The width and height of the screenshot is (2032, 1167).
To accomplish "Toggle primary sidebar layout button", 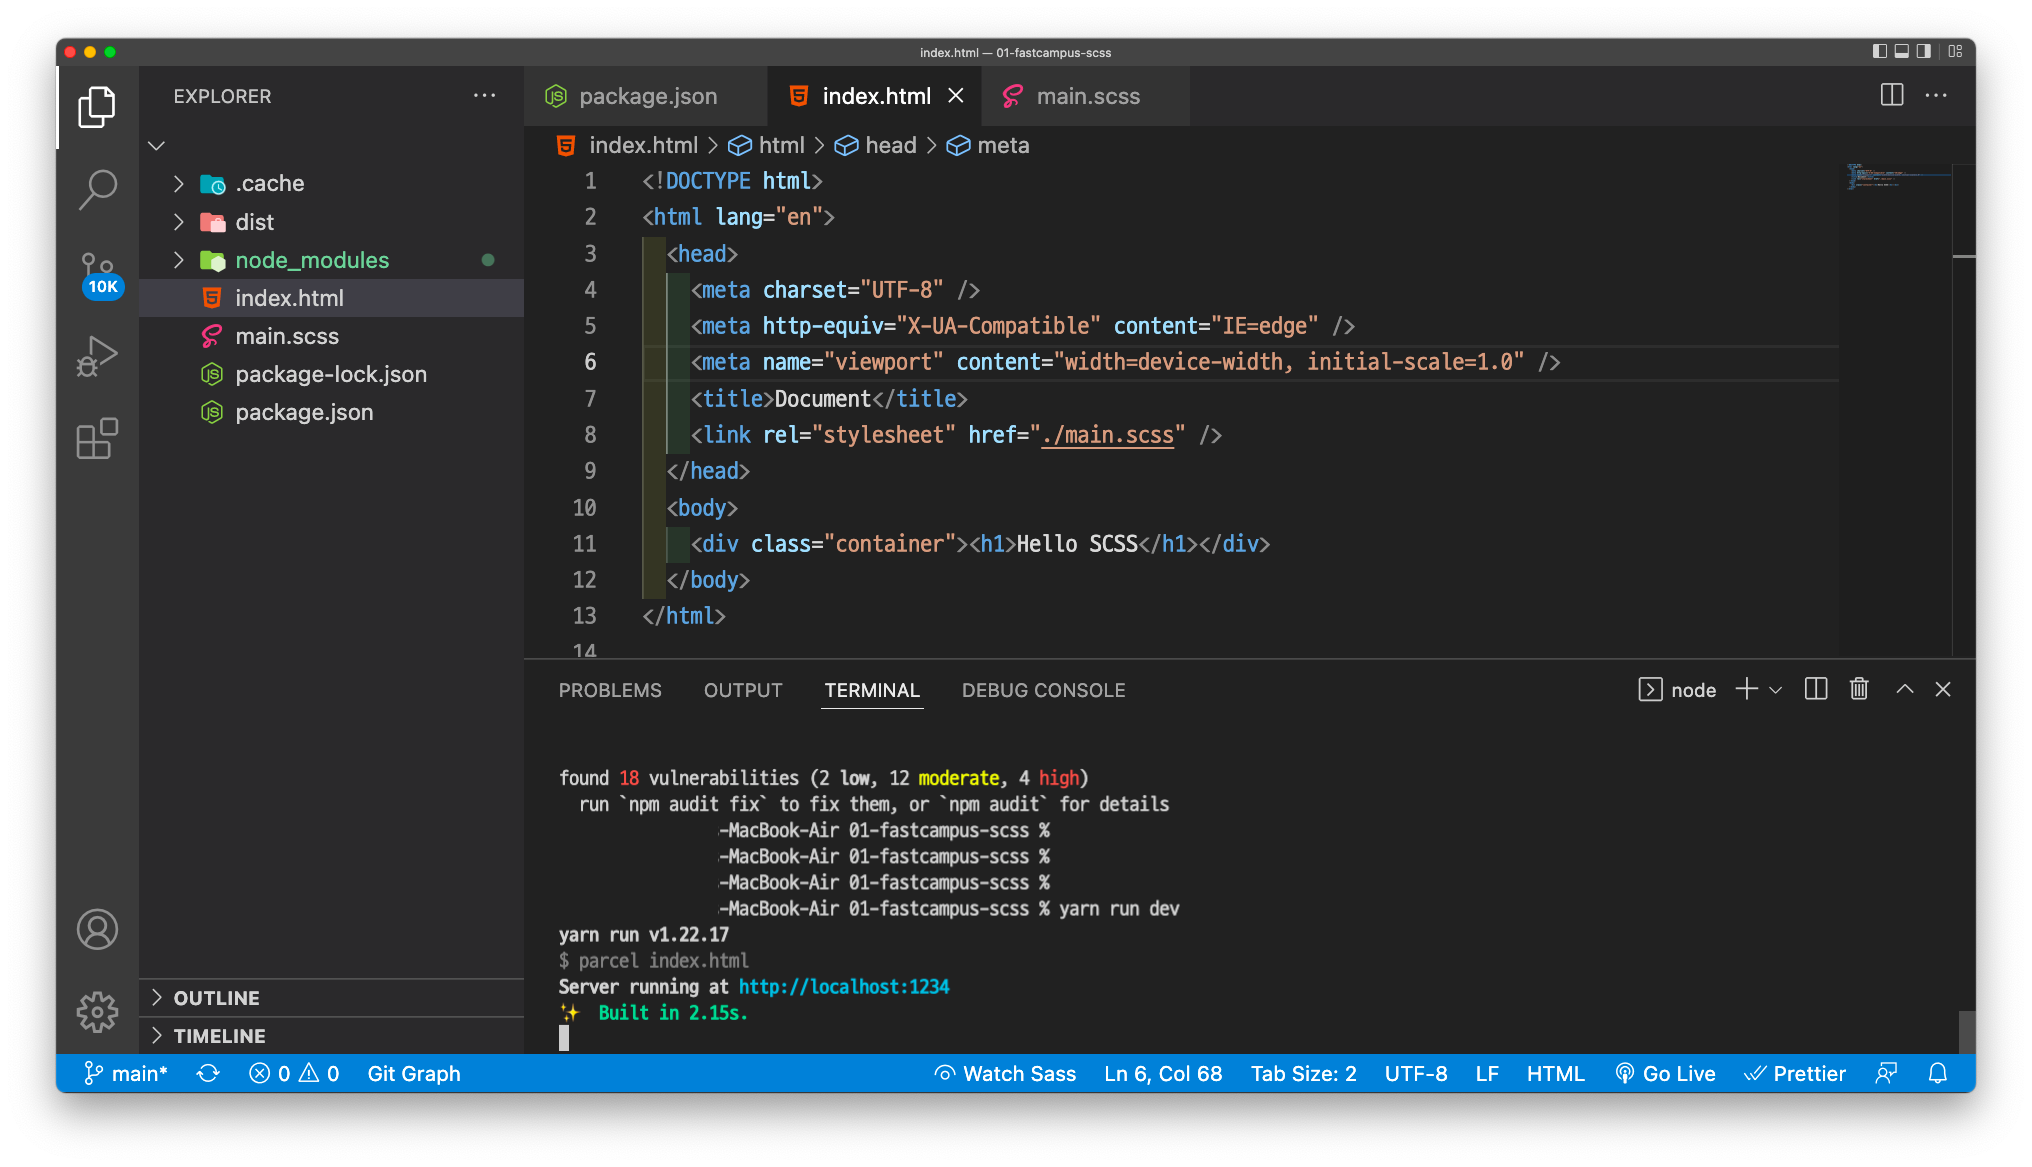I will pyautogui.click(x=1880, y=52).
